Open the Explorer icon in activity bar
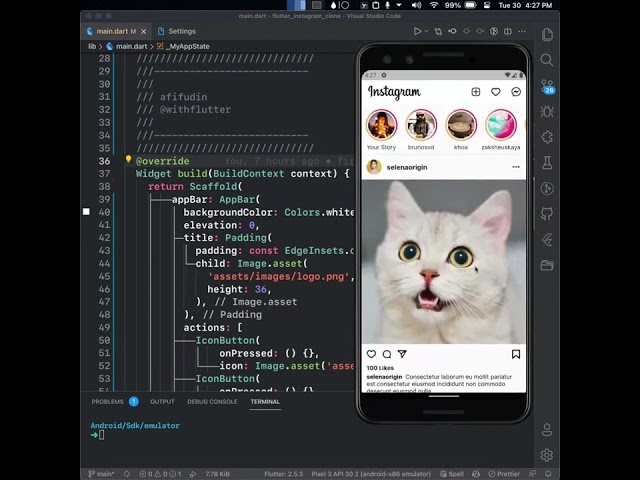Image resolution: width=640 pixels, height=480 pixels. [547, 35]
